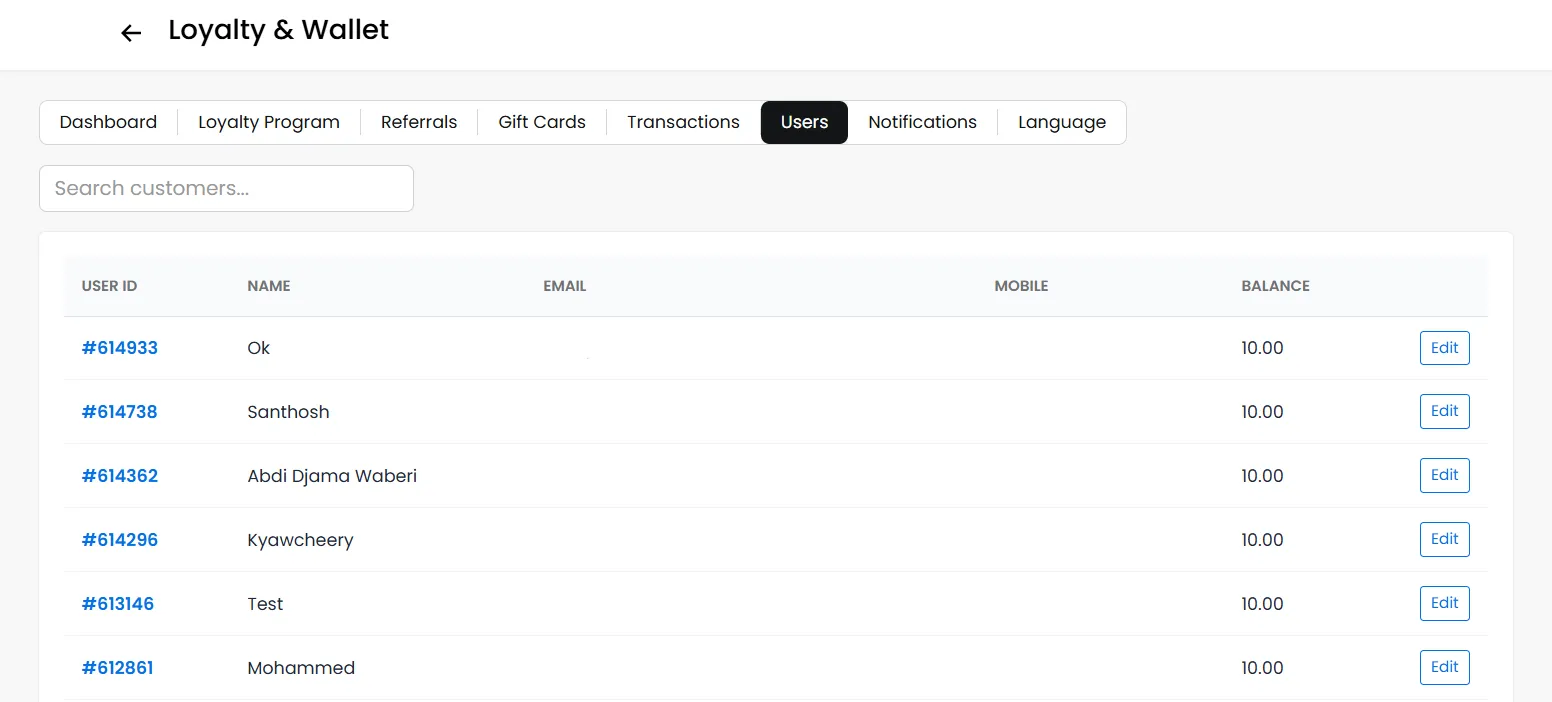Edit the Test user entry
The image size is (1552, 702).
tap(1444, 603)
